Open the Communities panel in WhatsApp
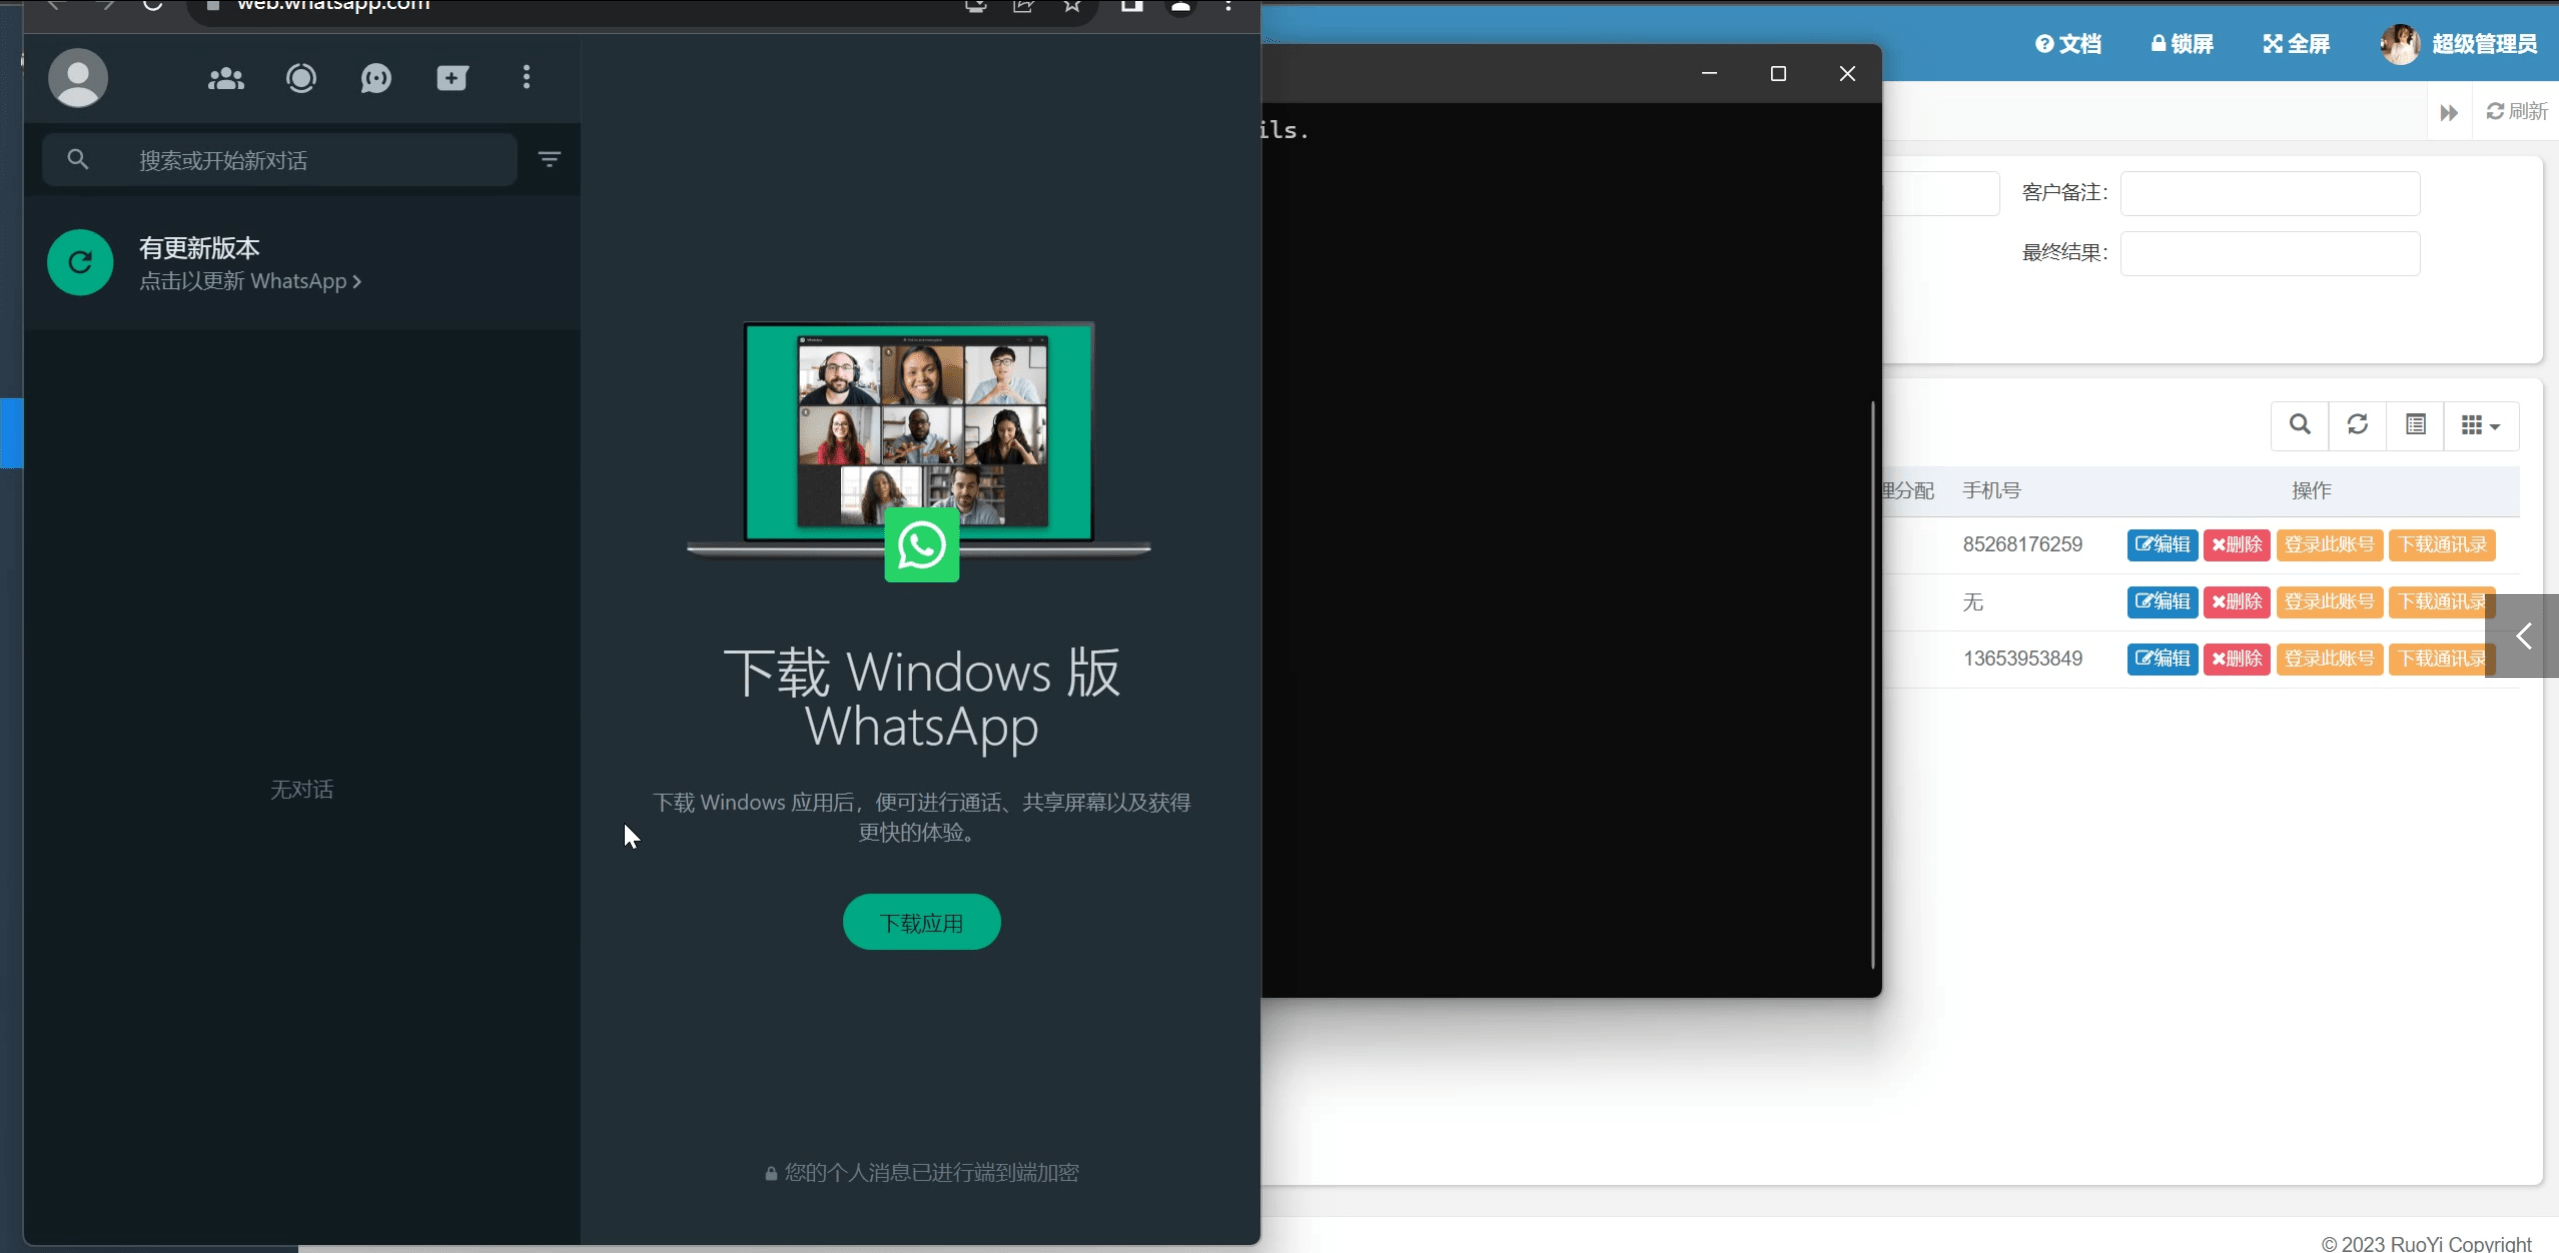The height and width of the screenshot is (1253, 2559). point(226,78)
